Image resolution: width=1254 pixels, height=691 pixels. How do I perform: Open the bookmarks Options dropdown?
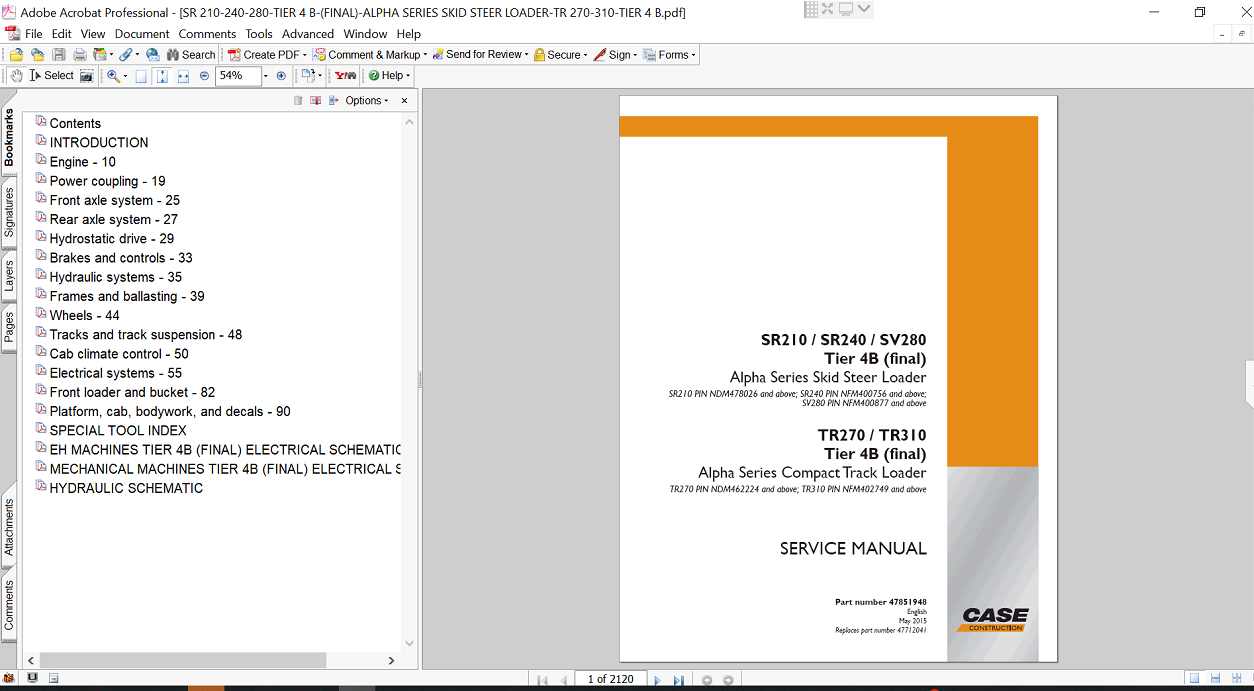pos(366,101)
